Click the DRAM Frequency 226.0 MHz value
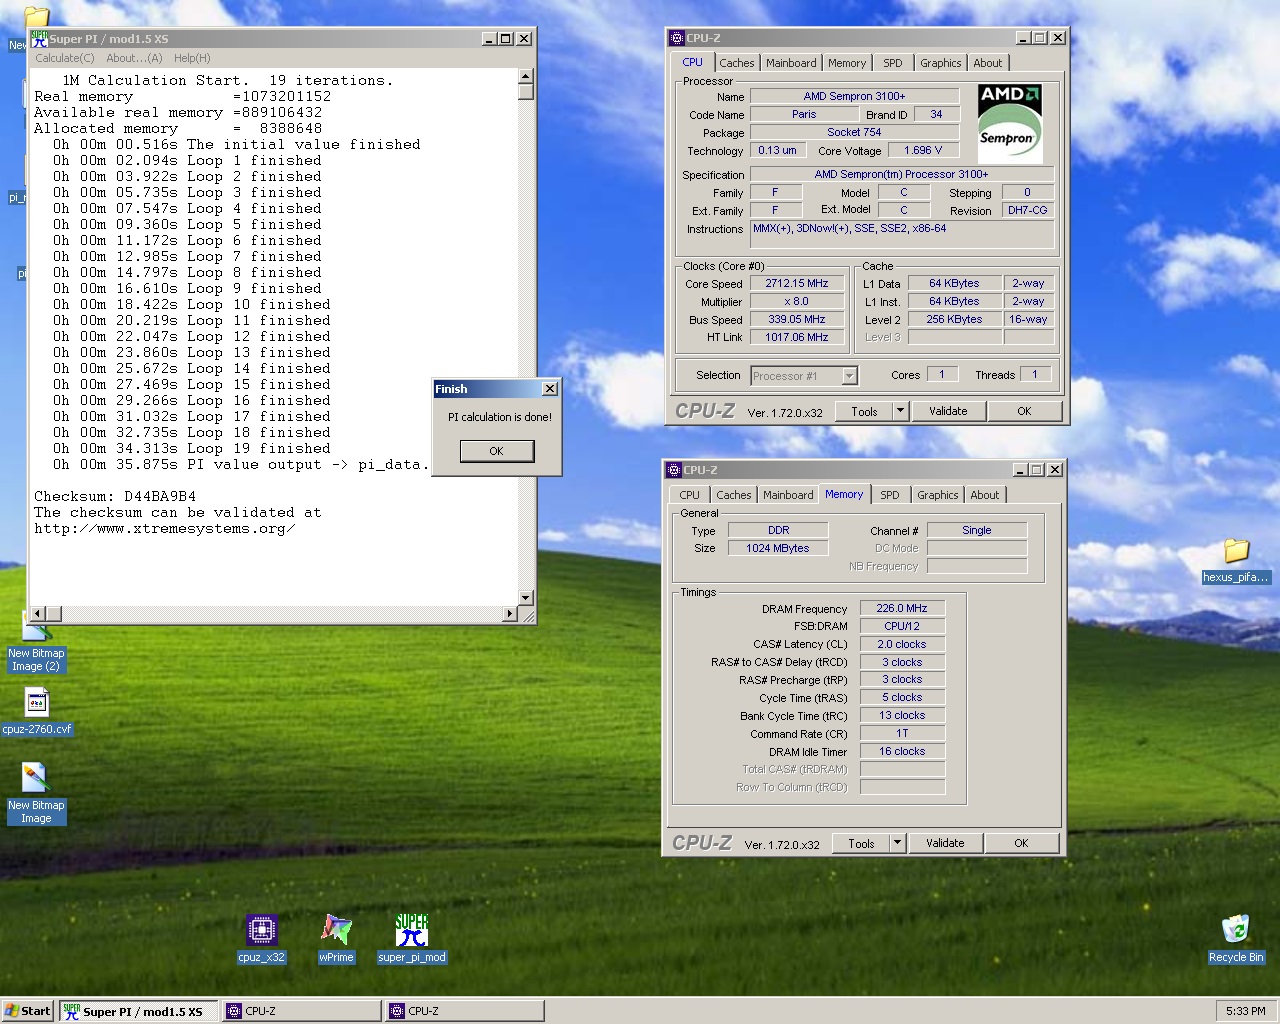 click(x=902, y=608)
